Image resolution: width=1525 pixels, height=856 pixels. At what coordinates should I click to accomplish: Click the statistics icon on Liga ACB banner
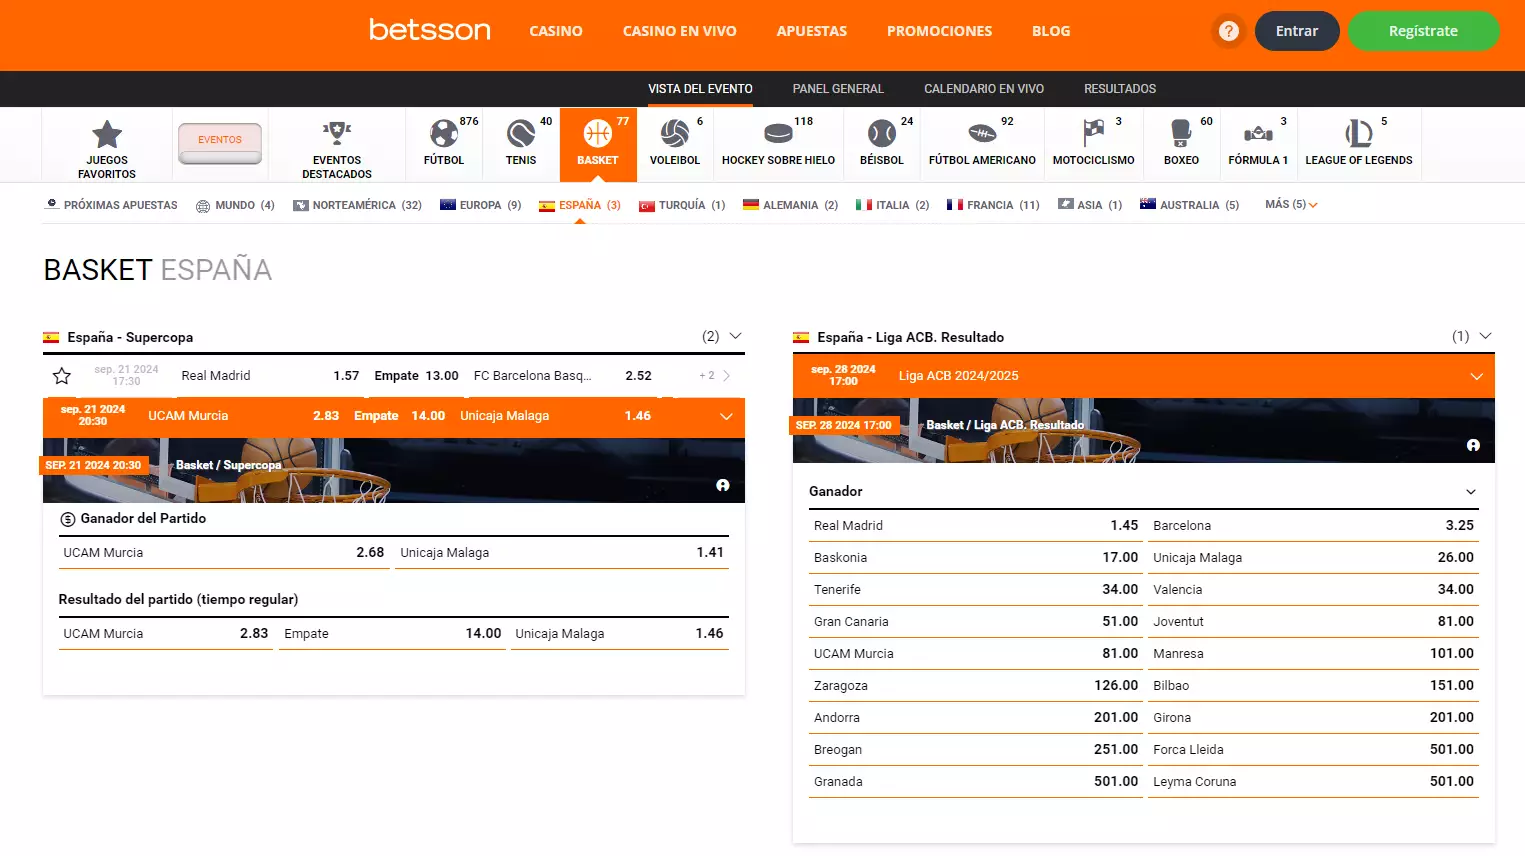click(x=1473, y=445)
